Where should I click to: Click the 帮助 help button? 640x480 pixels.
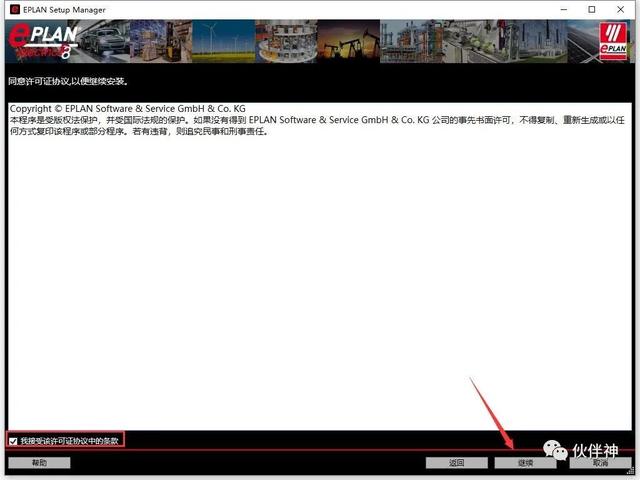(39, 462)
